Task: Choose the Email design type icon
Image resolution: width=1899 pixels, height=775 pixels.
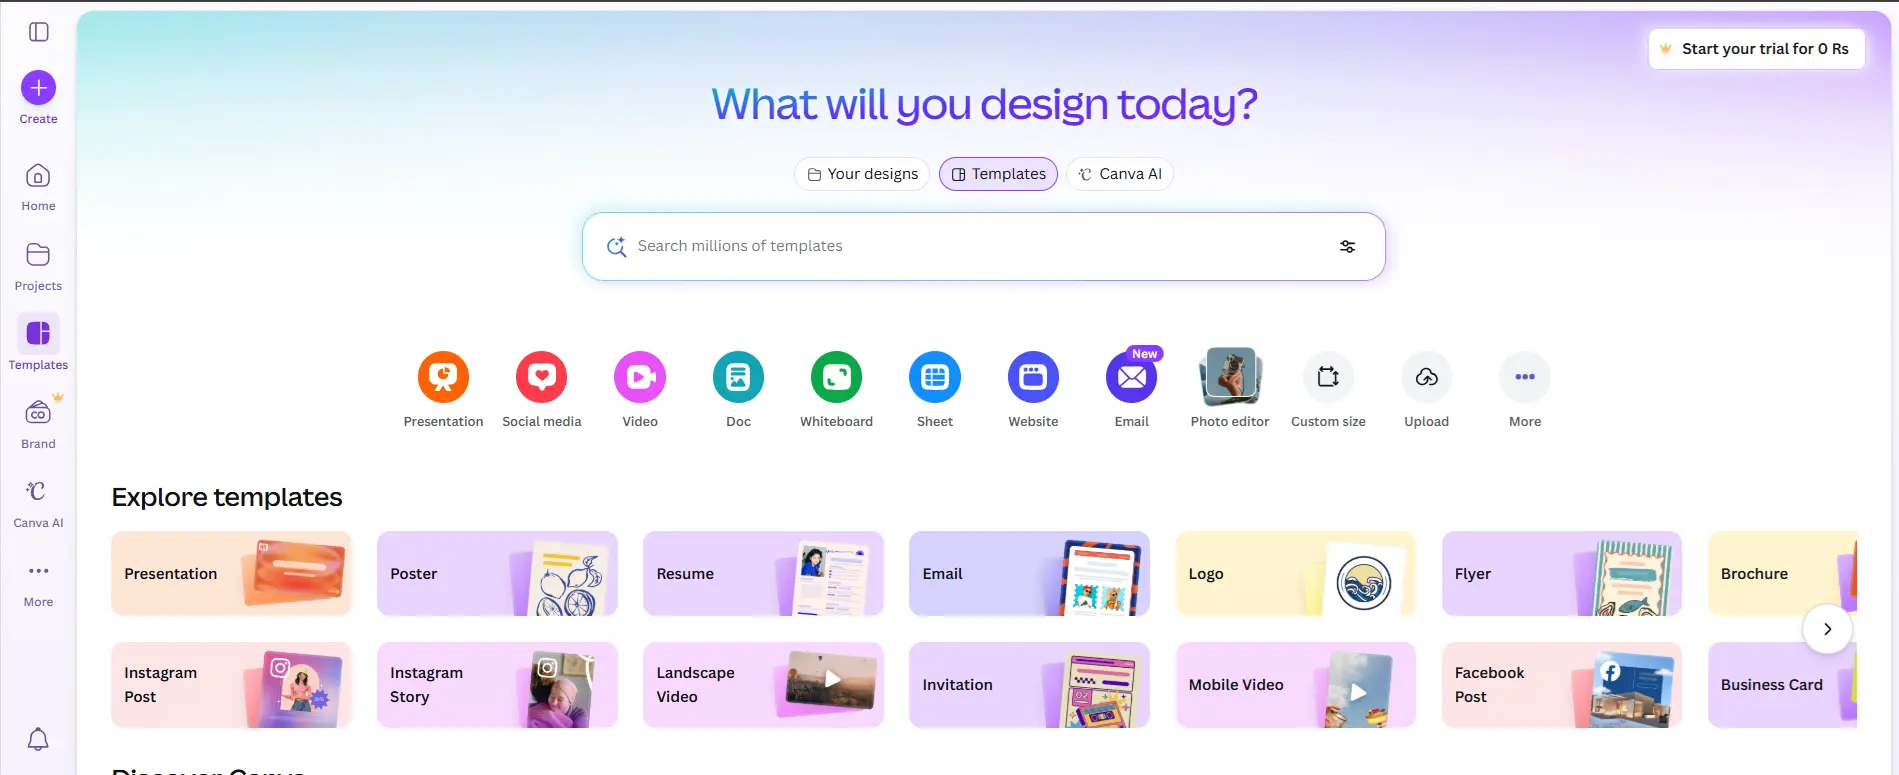Action: click(1132, 377)
